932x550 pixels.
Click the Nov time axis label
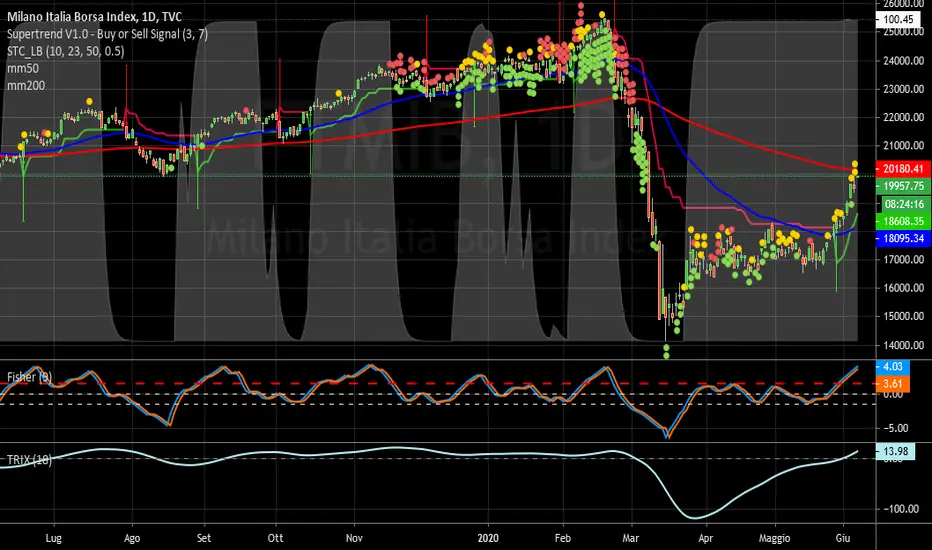coord(354,538)
